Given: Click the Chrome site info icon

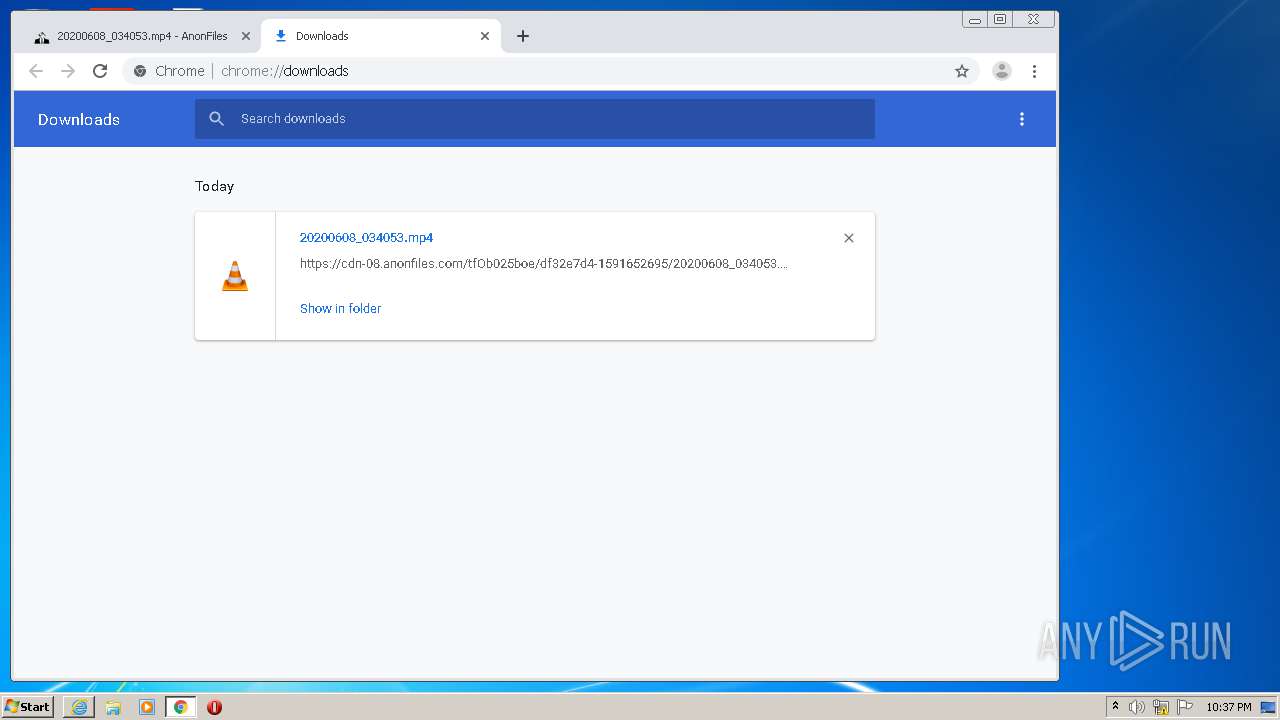Looking at the screenshot, I should pyautogui.click(x=140, y=71).
